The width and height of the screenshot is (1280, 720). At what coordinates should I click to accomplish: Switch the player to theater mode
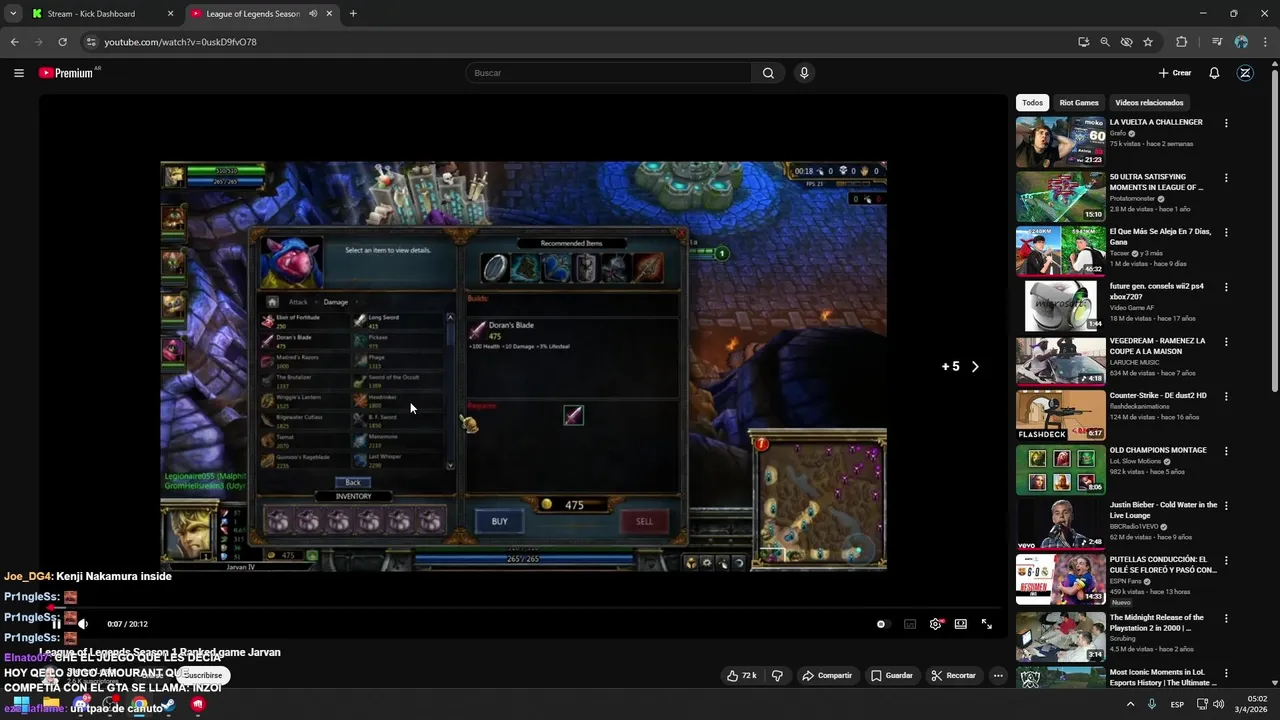(x=961, y=624)
